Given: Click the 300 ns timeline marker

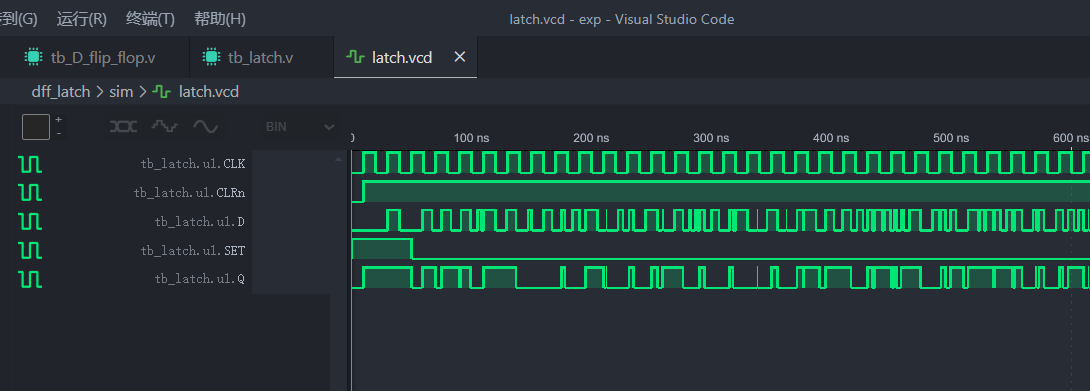Looking at the screenshot, I should (x=712, y=138).
